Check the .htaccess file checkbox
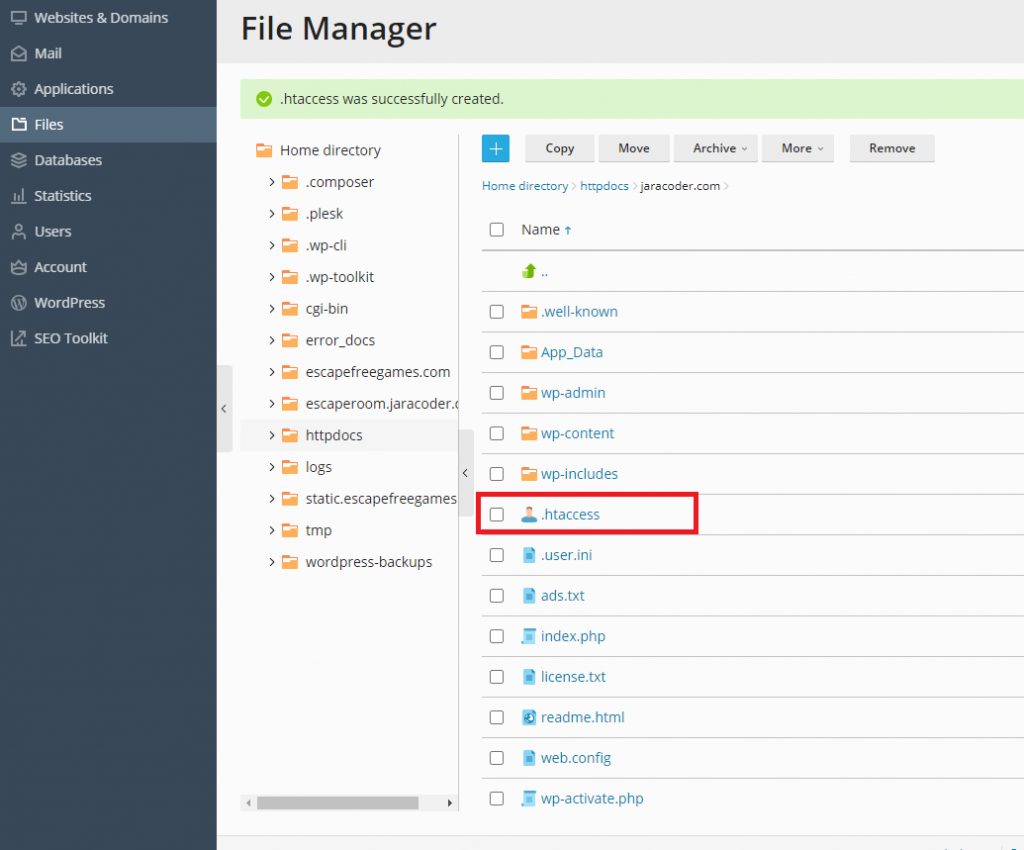1024x850 pixels. pyautogui.click(x=496, y=515)
